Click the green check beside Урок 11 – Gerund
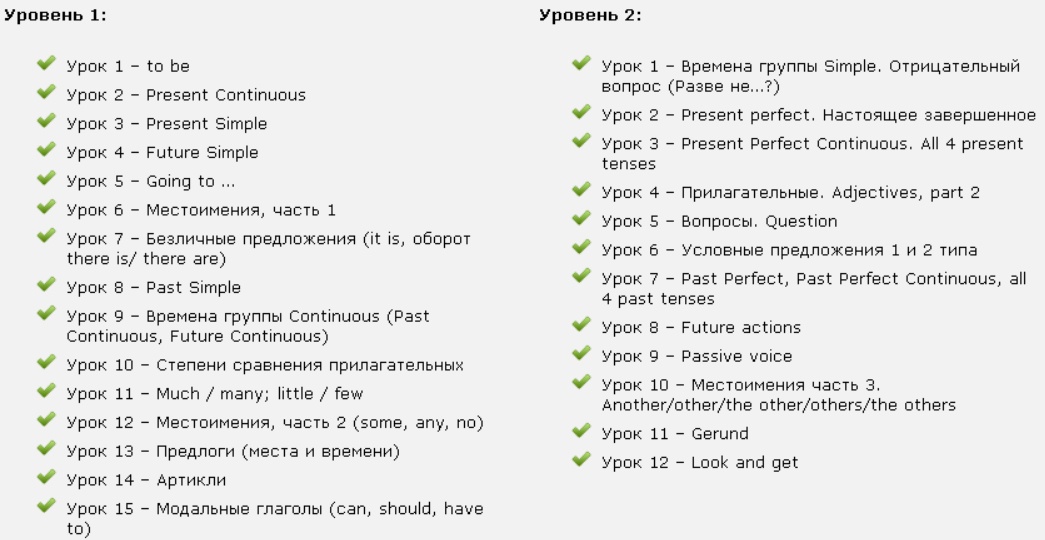The height and width of the screenshot is (540, 1045). pyautogui.click(x=580, y=432)
